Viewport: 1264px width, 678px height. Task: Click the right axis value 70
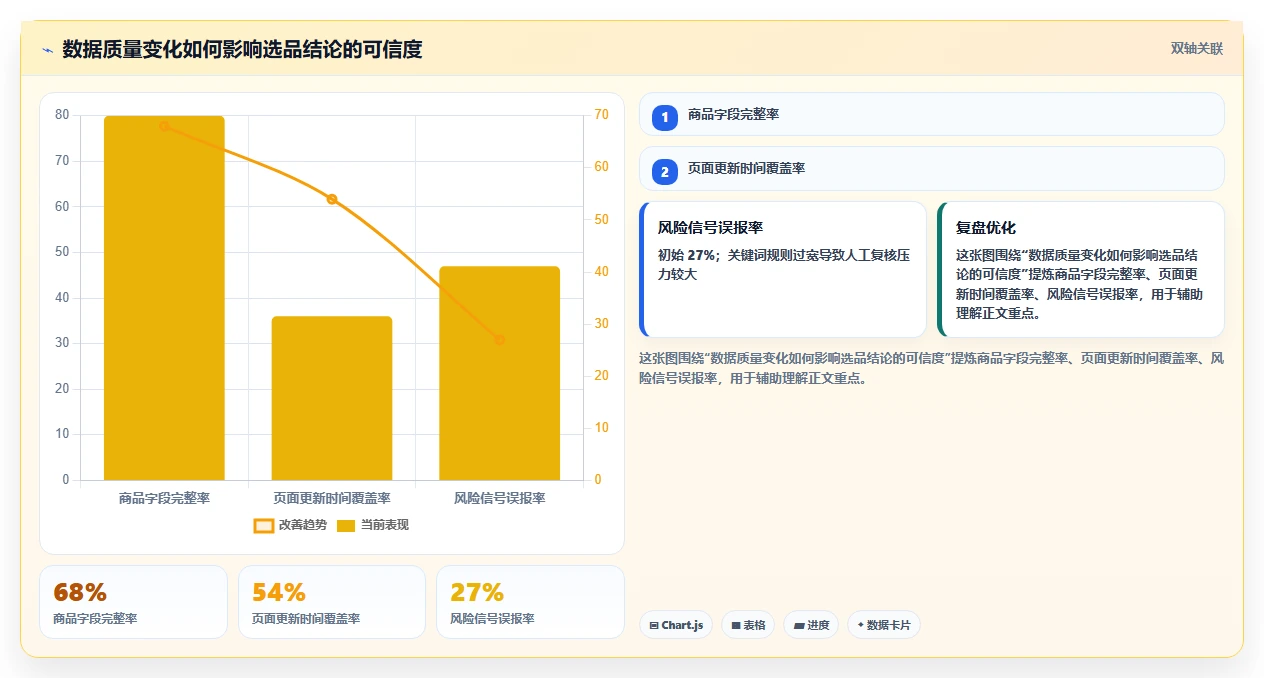coord(601,115)
